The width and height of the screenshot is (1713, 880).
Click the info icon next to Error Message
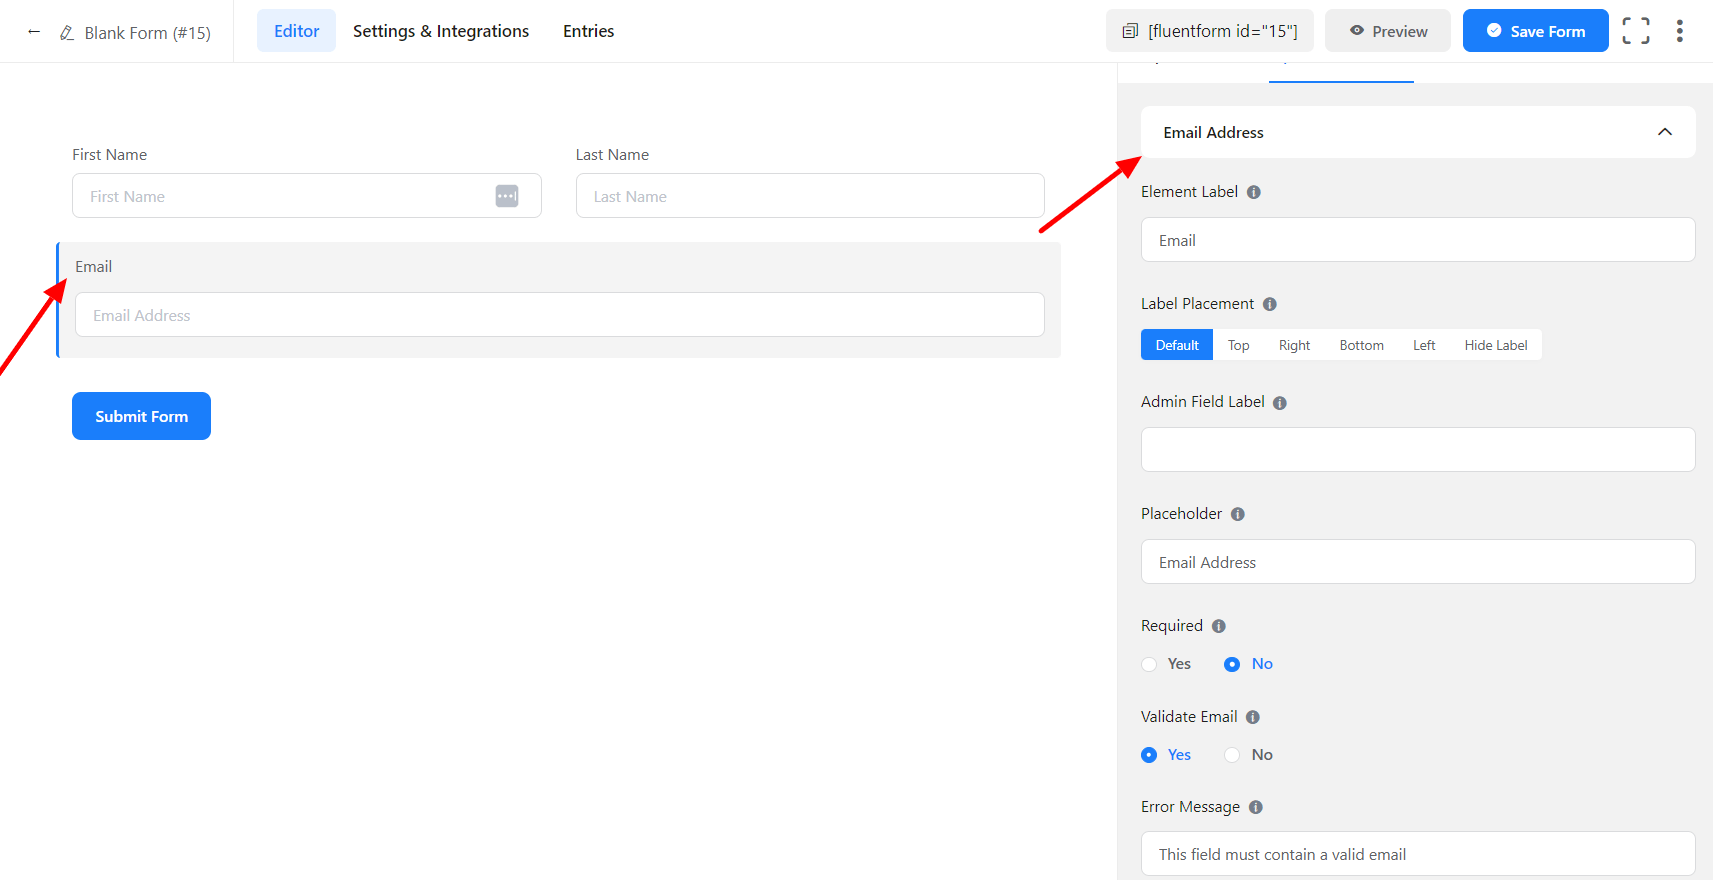pyautogui.click(x=1256, y=807)
